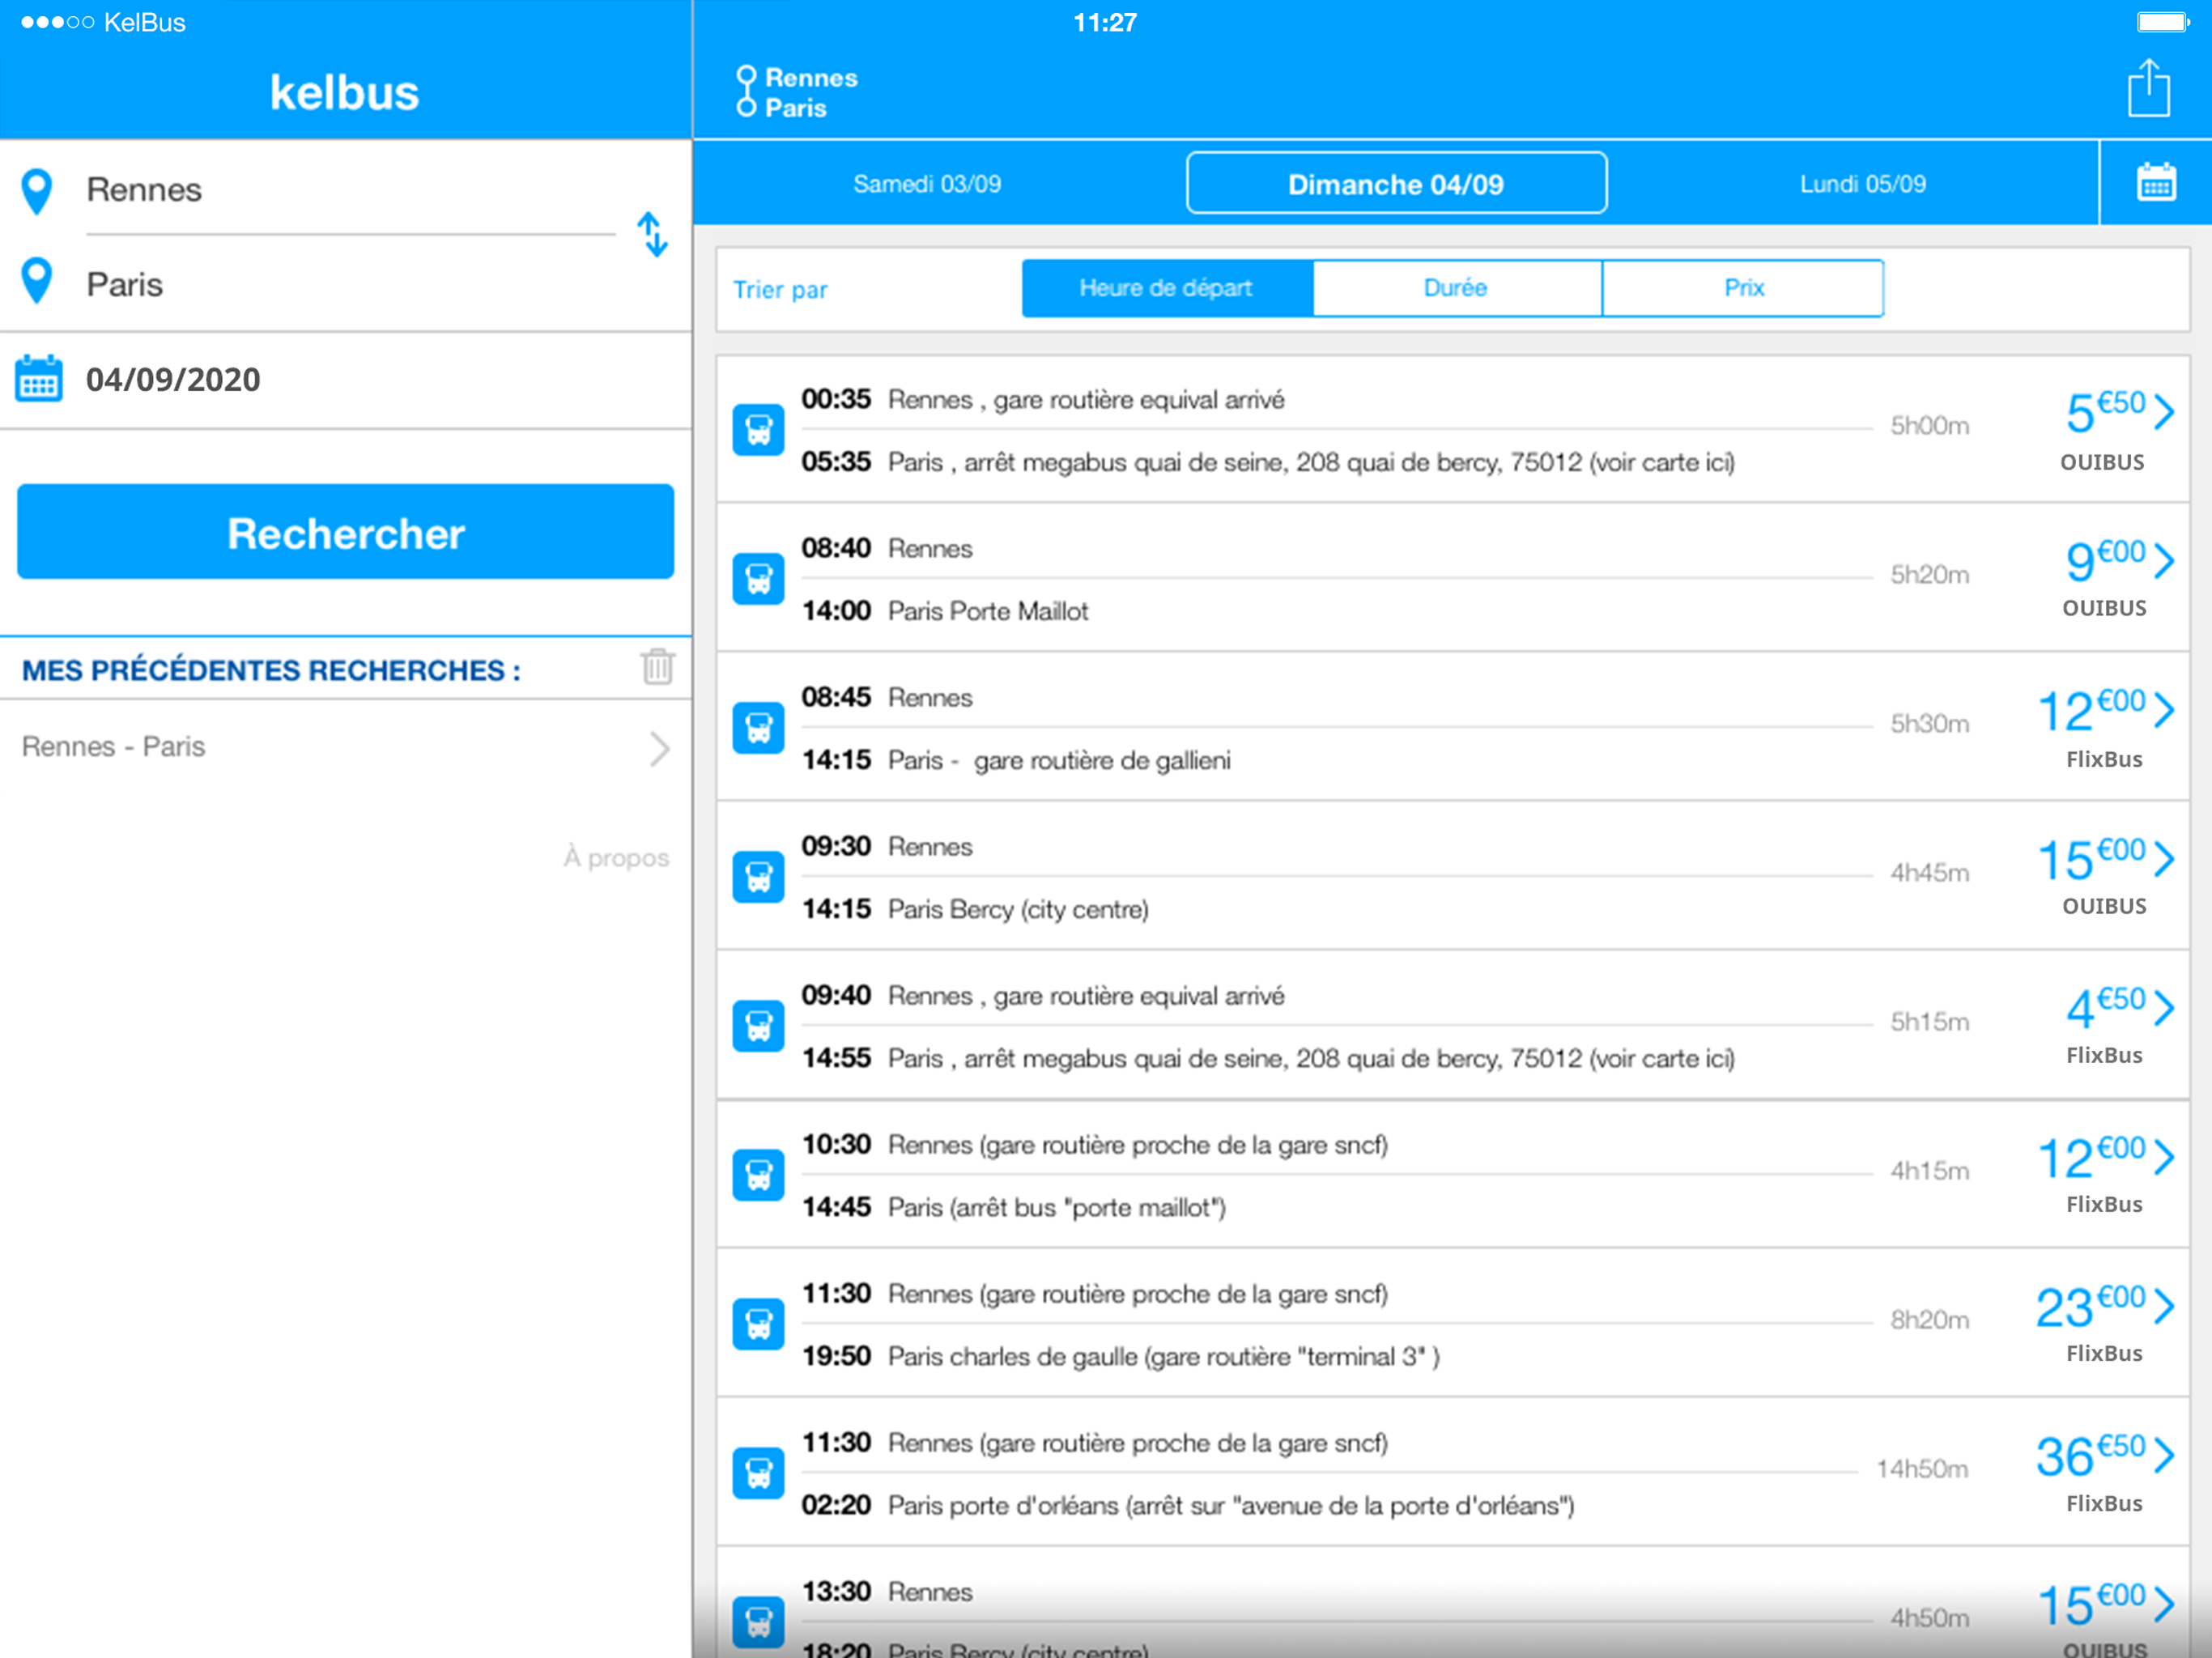Image resolution: width=2212 pixels, height=1658 pixels.
Task: Click the 'Trier par' label
Action: coord(780,290)
